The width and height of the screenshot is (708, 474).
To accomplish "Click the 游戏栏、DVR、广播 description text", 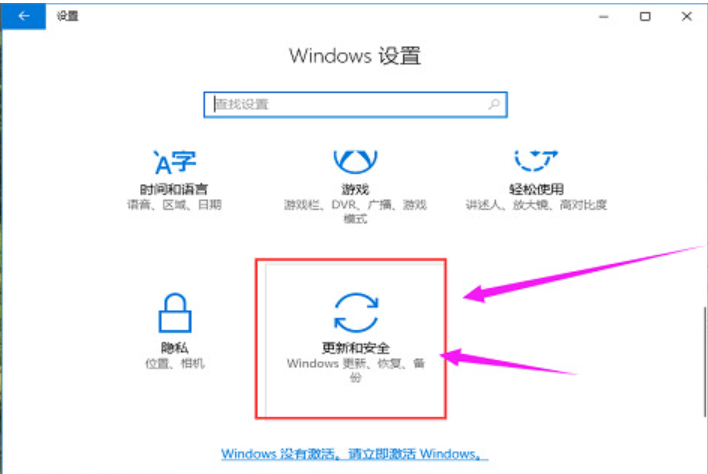I will (355, 212).
